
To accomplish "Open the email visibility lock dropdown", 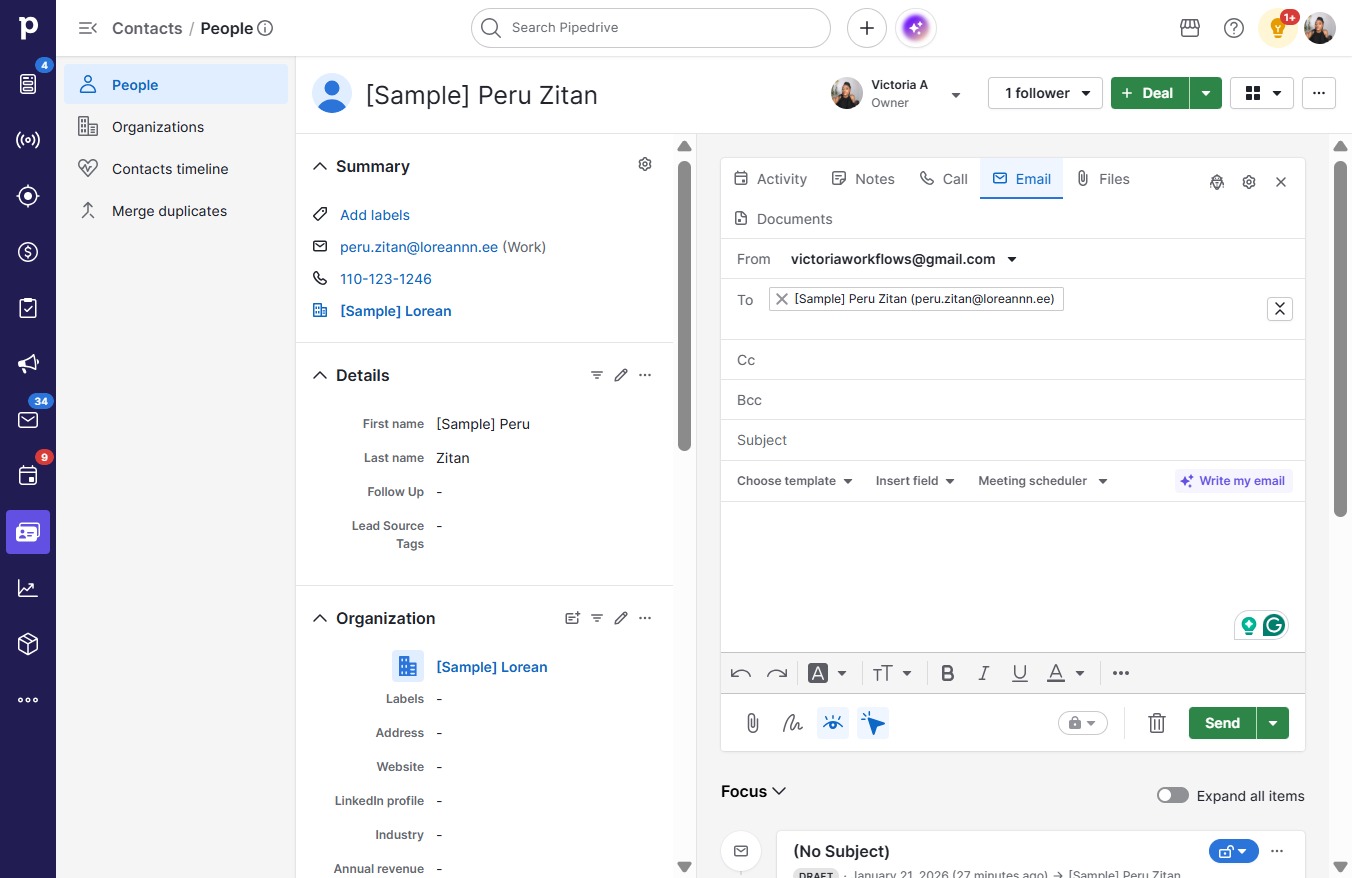I will pyautogui.click(x=1083, y=723).
